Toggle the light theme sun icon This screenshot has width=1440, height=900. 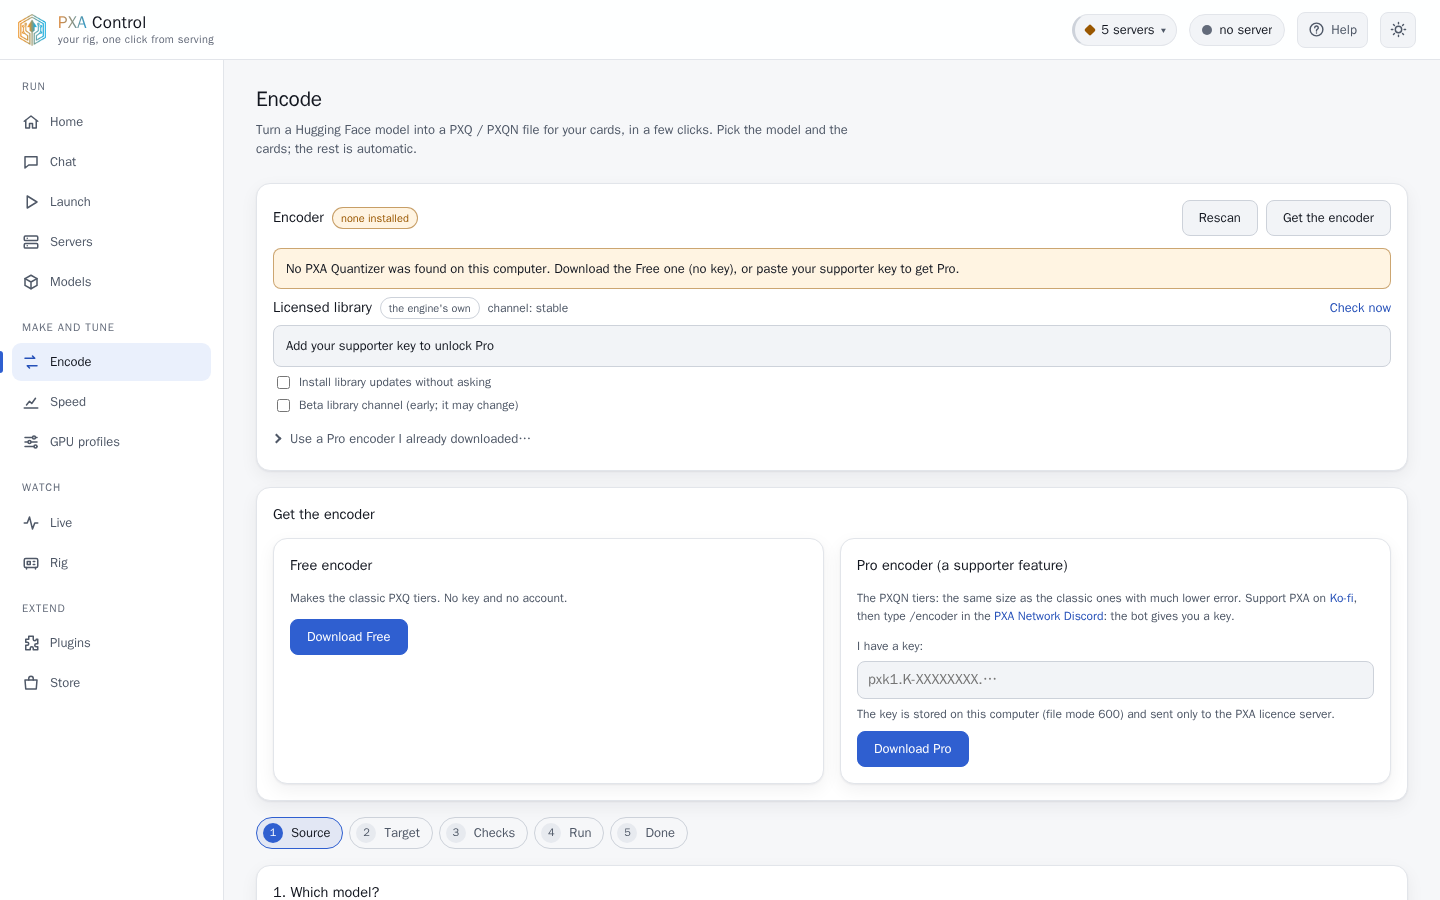click(x=1398, y=30)
